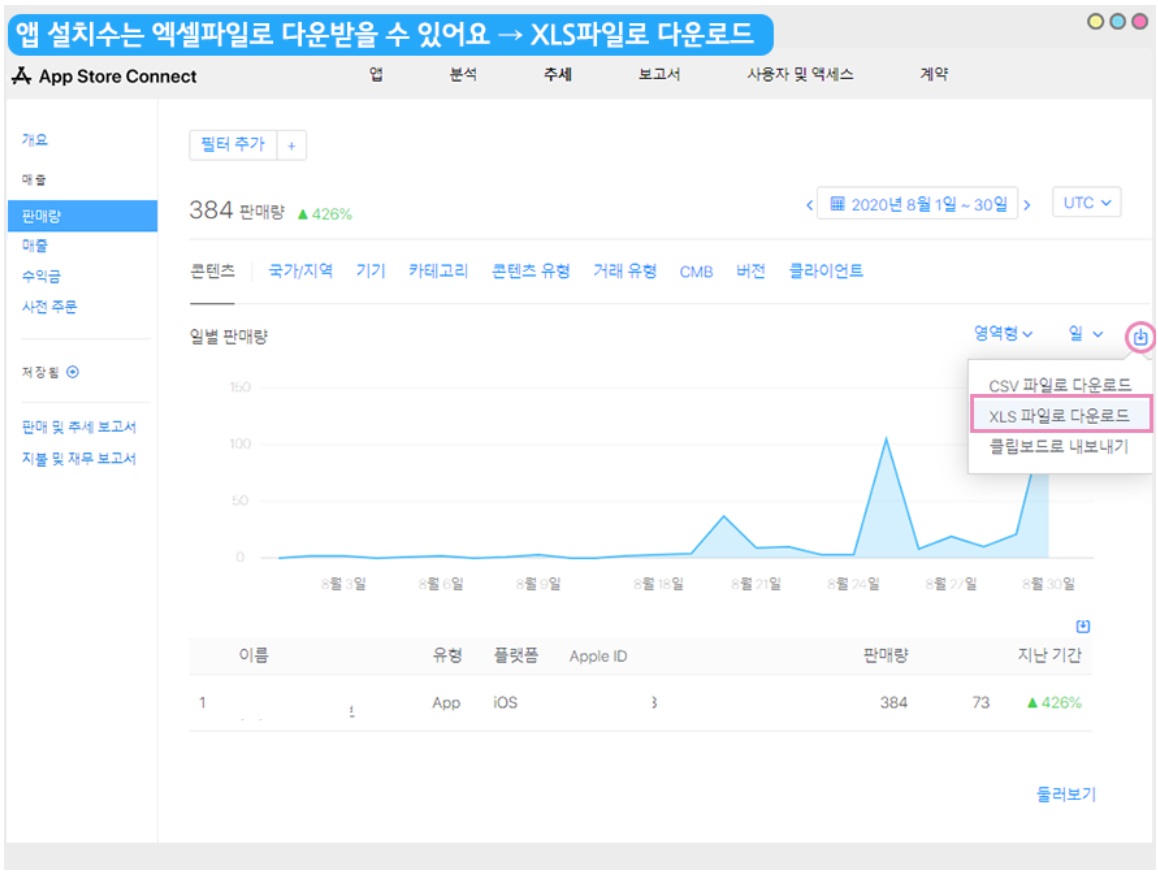Switch to the 국가/지역 tab
Viewport: 1158px width, 873px height.
(x=300, y=271)
